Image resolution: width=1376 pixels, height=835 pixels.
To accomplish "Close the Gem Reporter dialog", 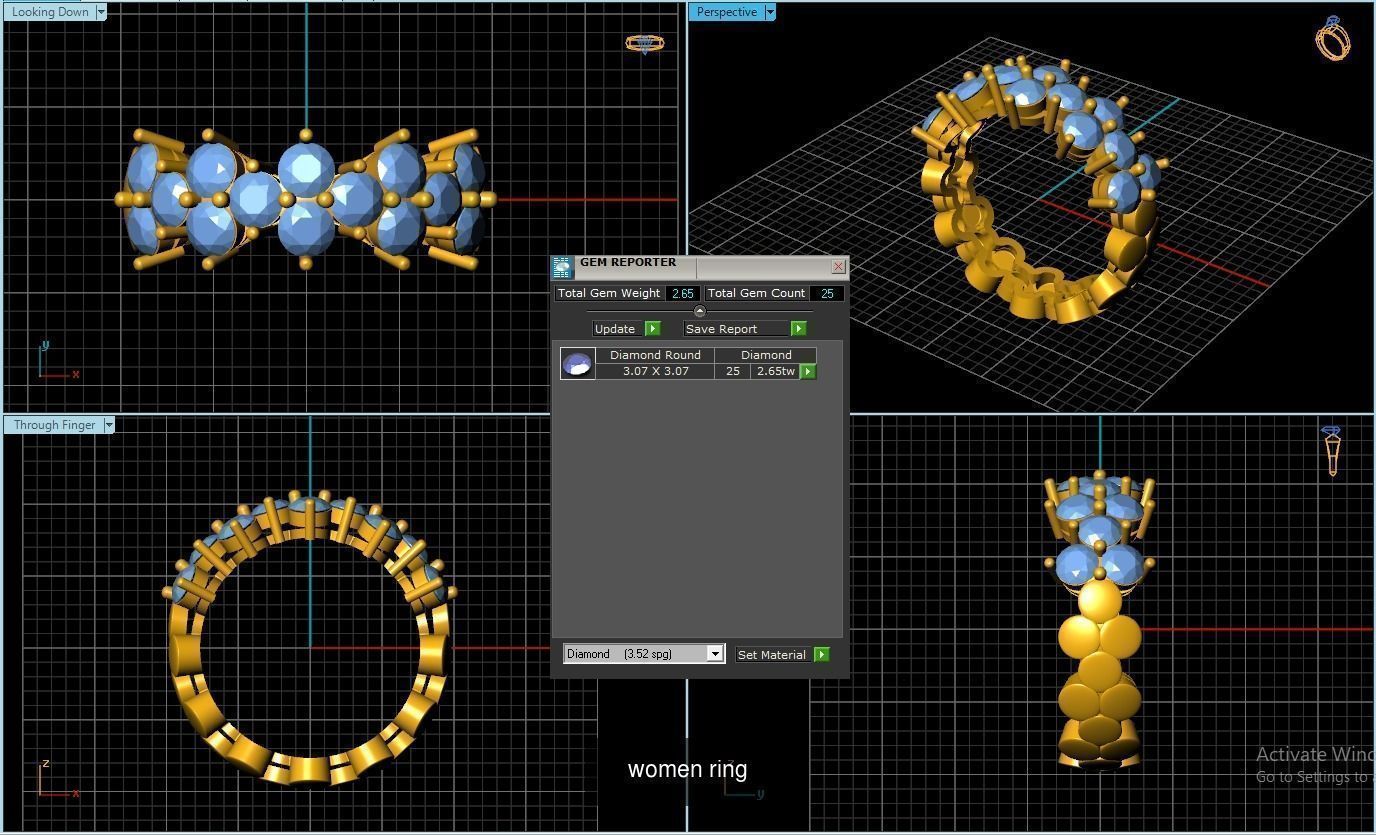I will click(838, 266).
